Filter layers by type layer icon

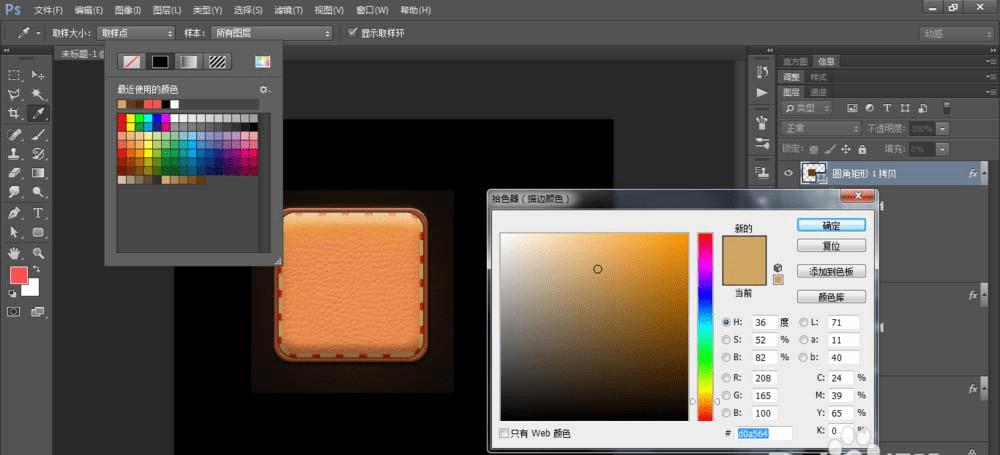click(x=887, y=108)
